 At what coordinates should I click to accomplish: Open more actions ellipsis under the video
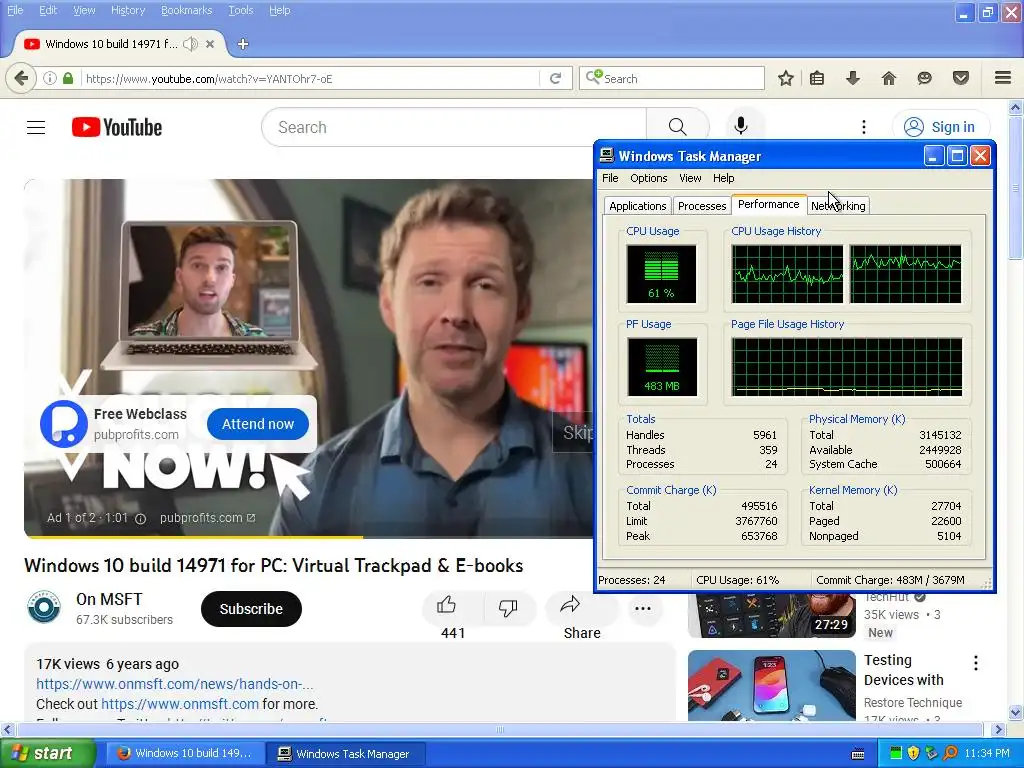click(x=643, y=608)
